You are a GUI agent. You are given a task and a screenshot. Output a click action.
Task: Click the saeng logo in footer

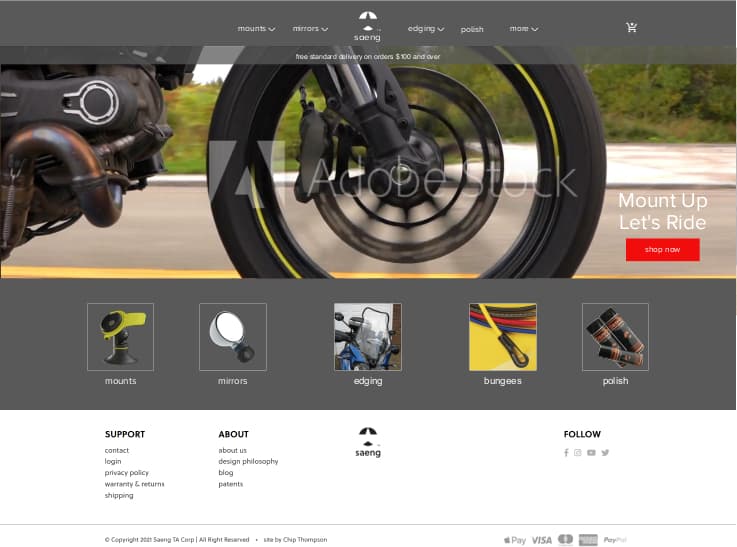[368, 442]
